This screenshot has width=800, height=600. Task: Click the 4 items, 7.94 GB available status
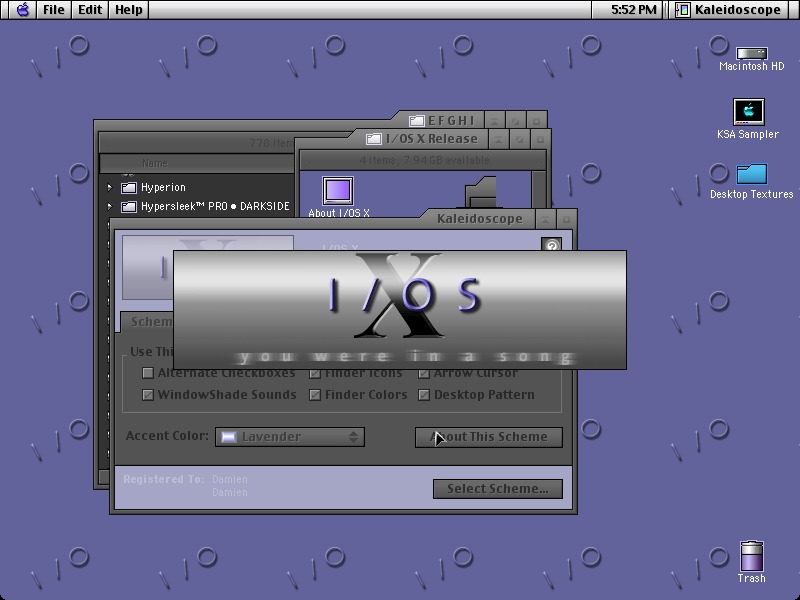pyautogui.click(x=424, y=160)
